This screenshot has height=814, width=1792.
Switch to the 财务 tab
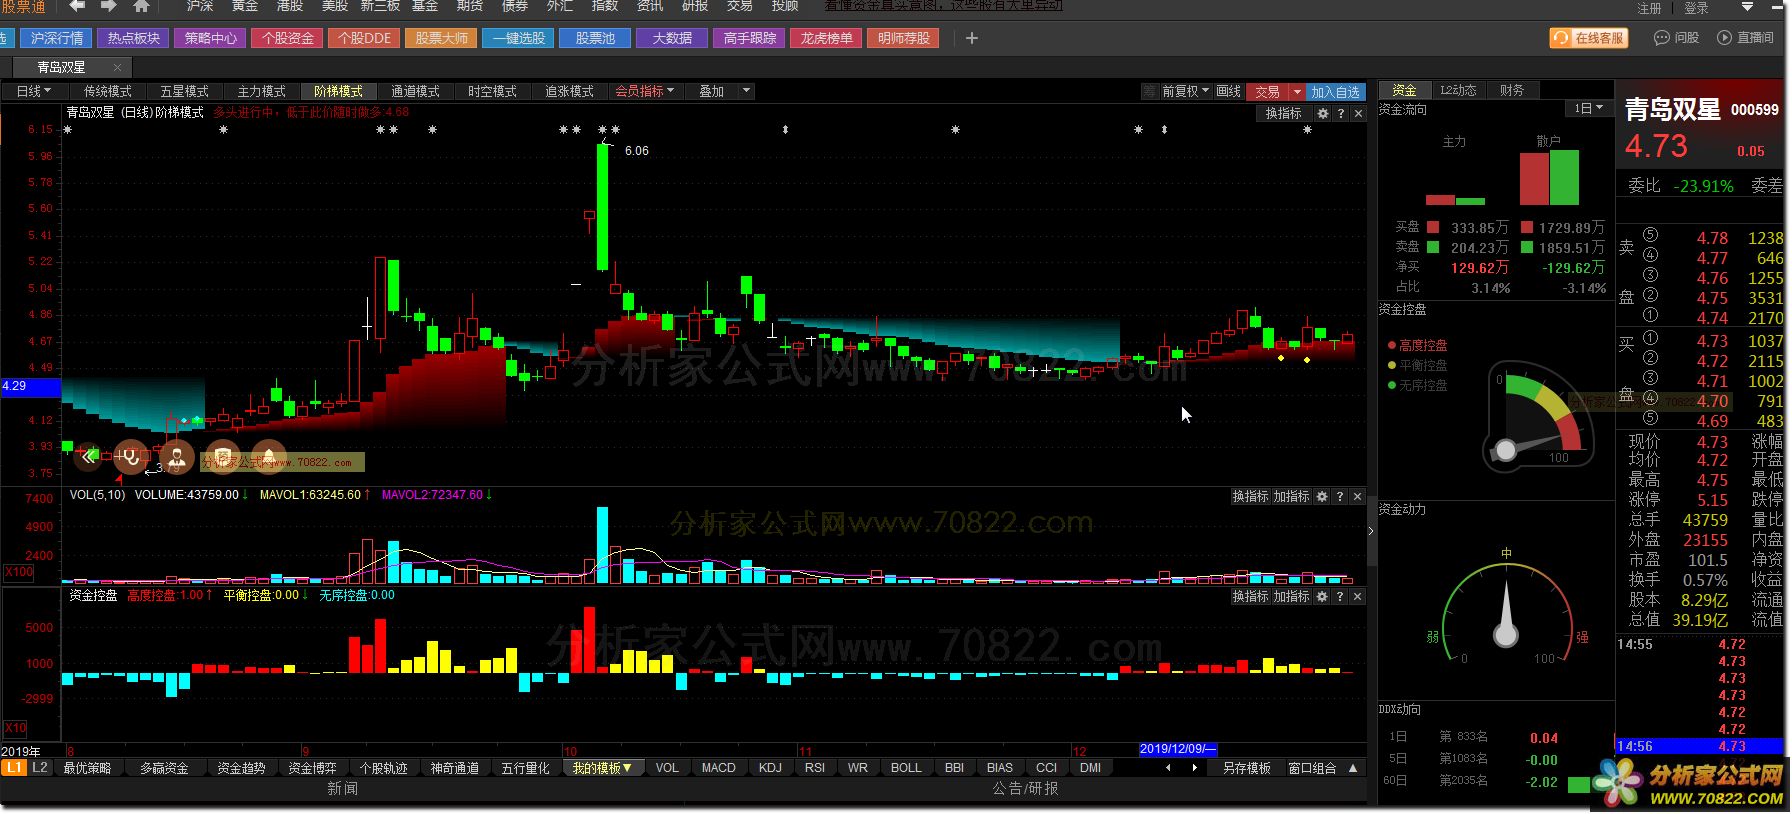[1512, 90]
